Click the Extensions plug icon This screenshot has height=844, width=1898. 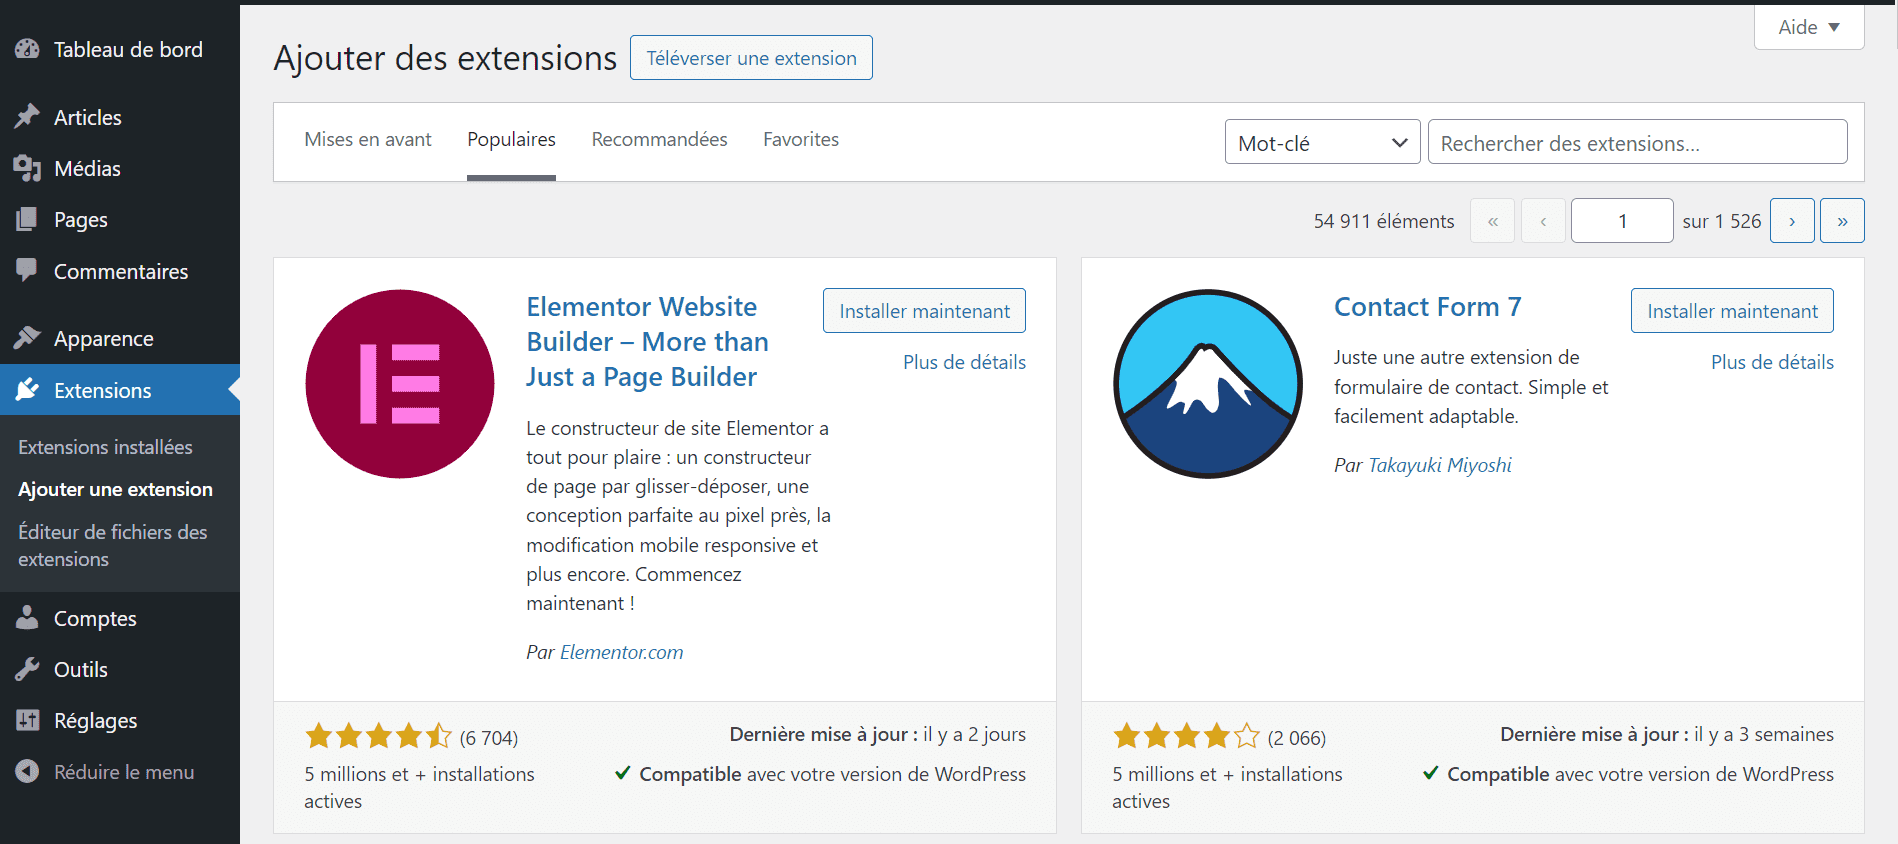tap(27, 390)
